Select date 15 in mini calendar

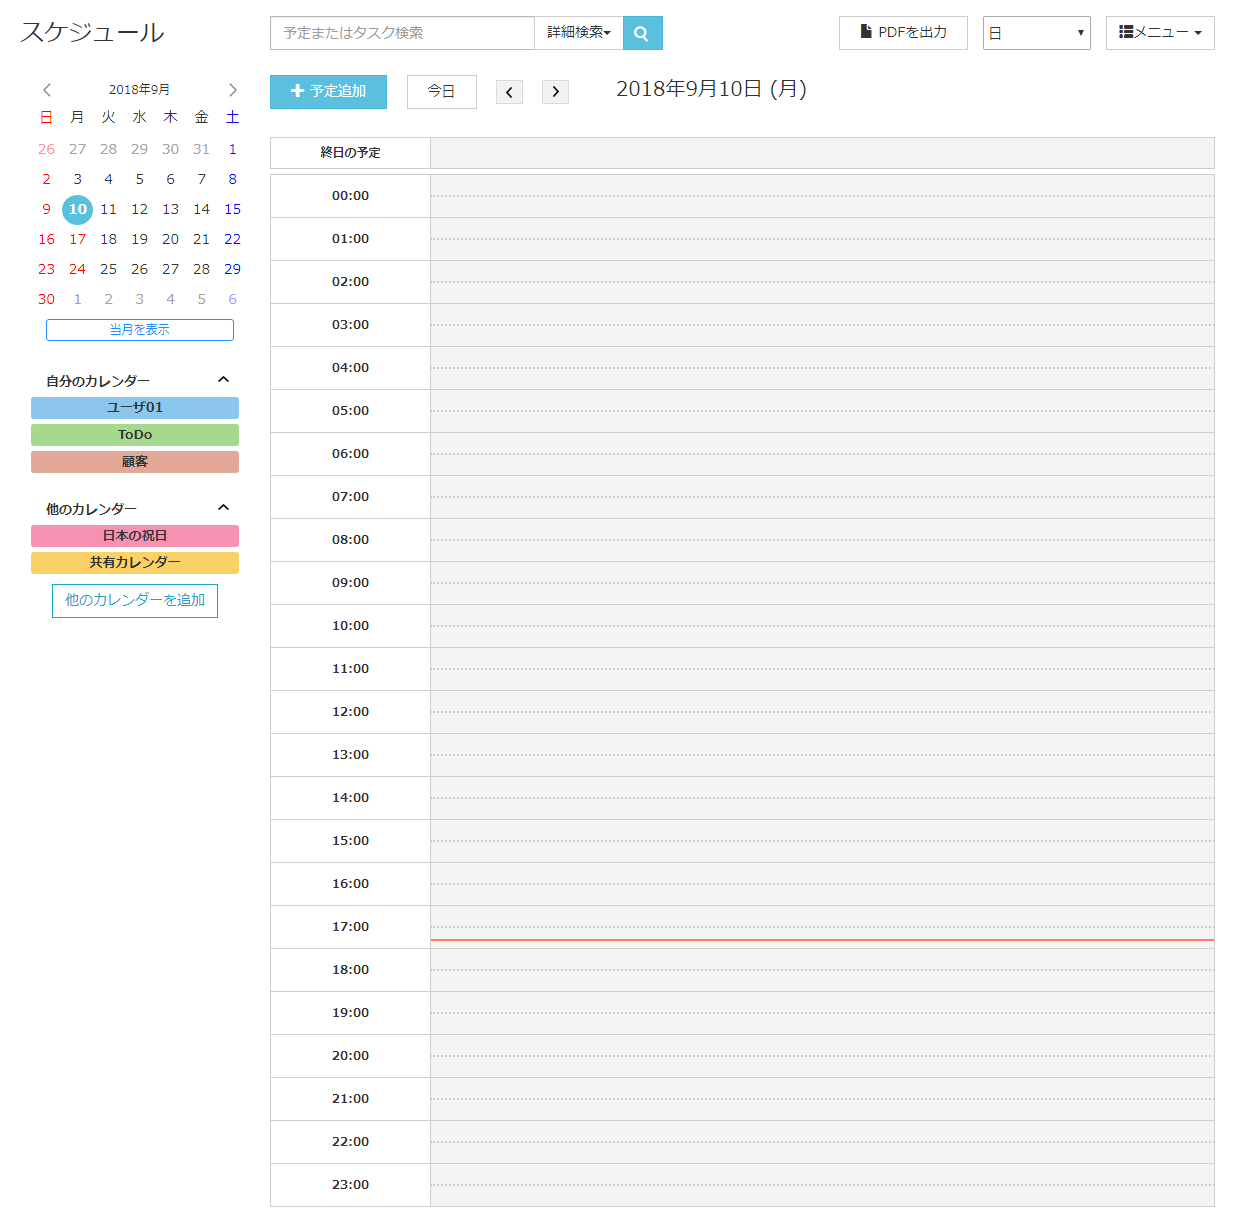click(x=233, y=210)
